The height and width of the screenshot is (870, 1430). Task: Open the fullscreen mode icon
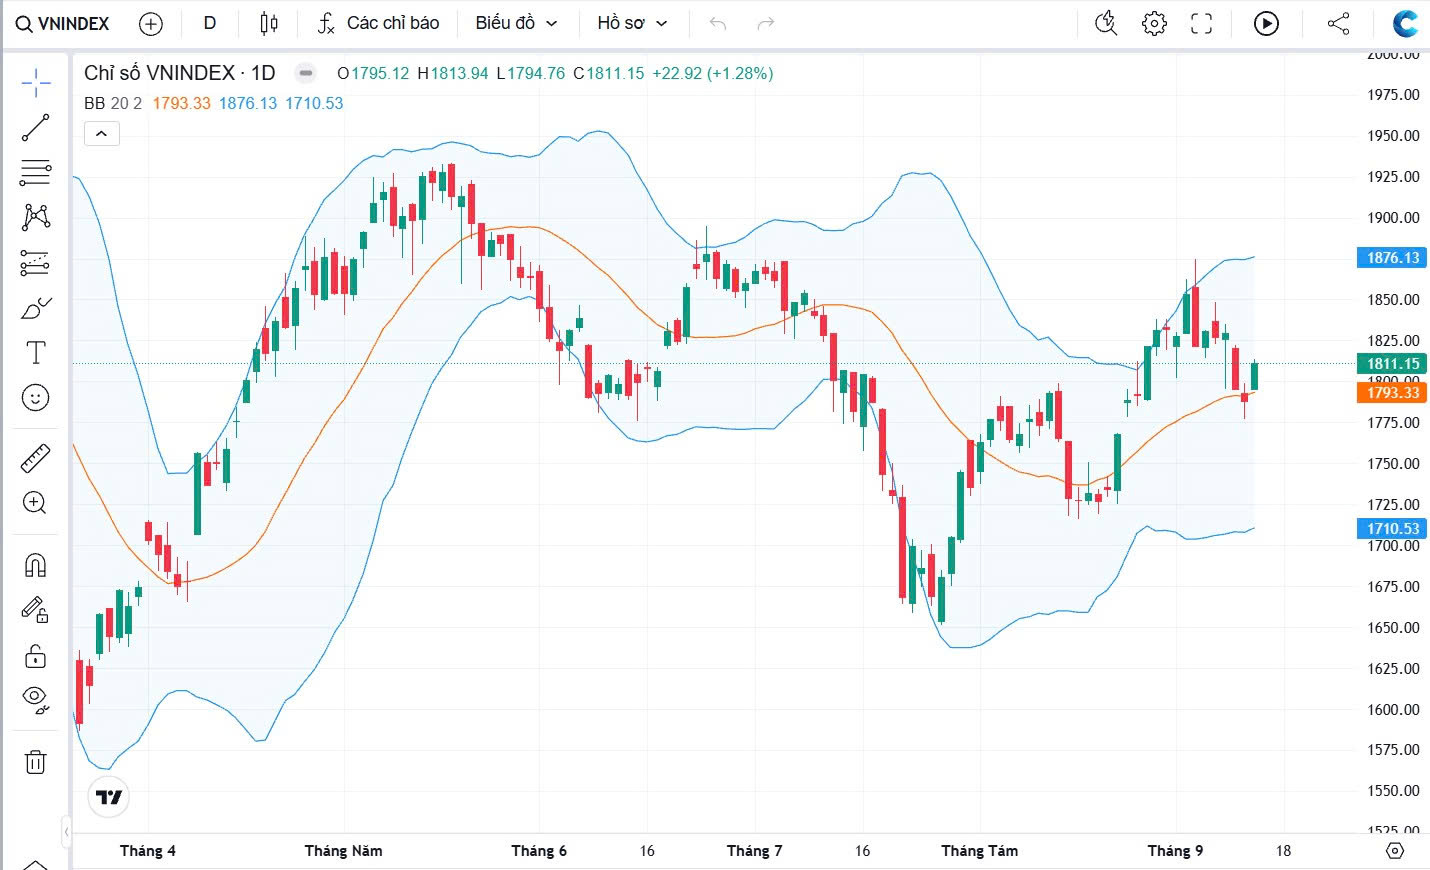pos(1201,23)
